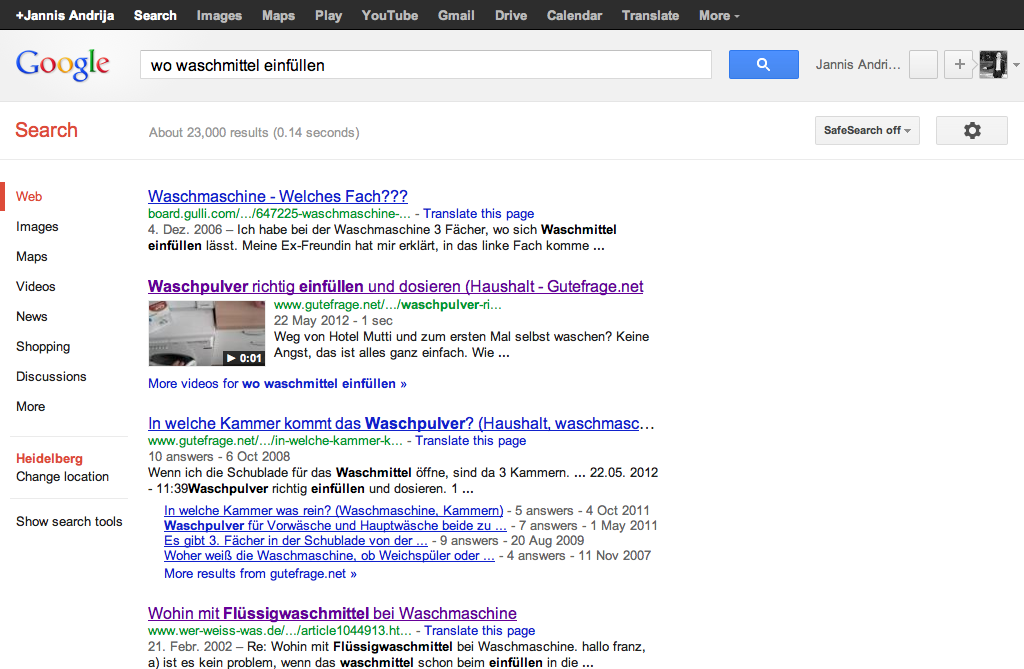Open +Jannis Andrija profile link
1024x669 pixels.
pyautogui.click(x=65, y=15)
